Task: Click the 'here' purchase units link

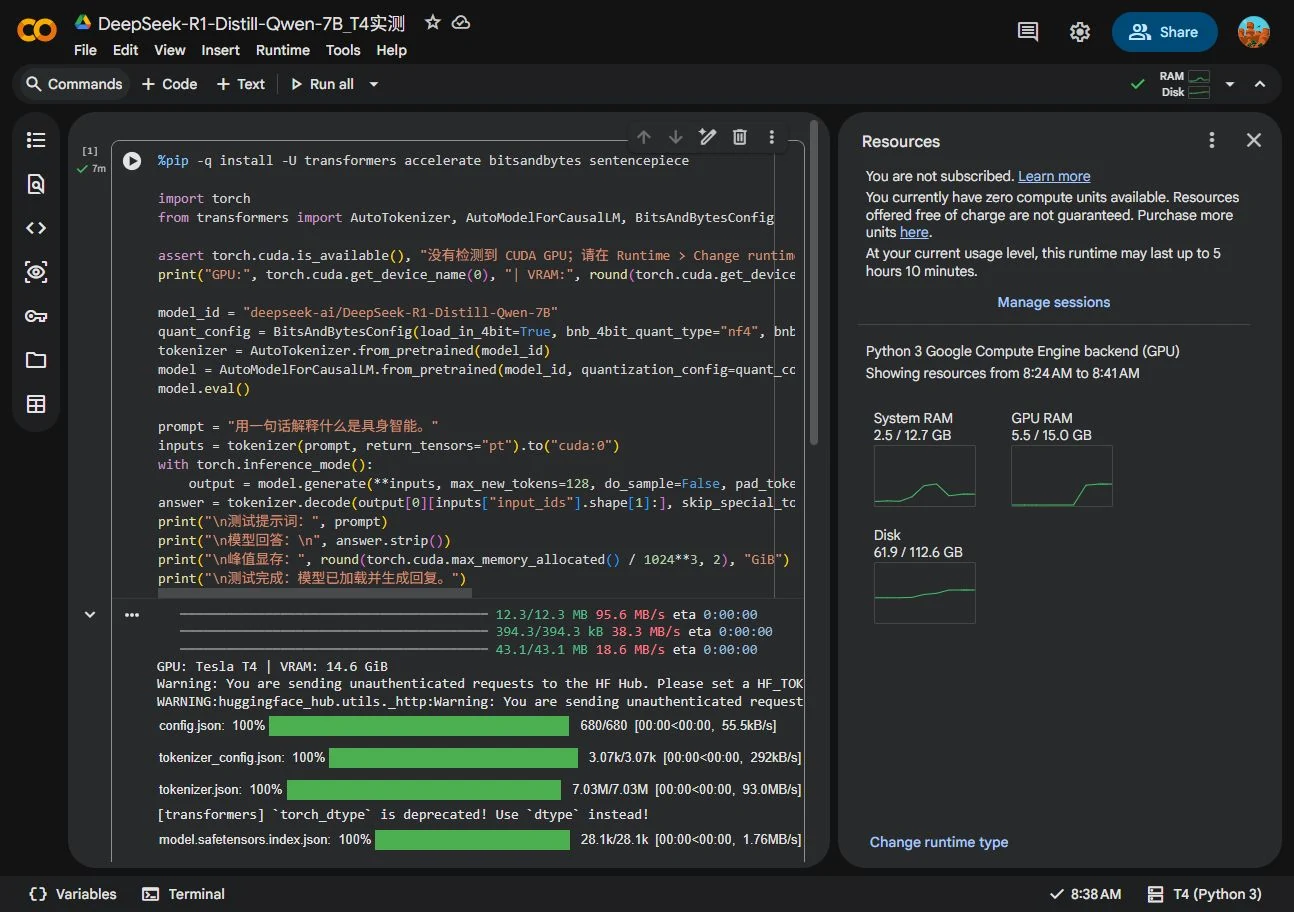Action: point(914,232)
